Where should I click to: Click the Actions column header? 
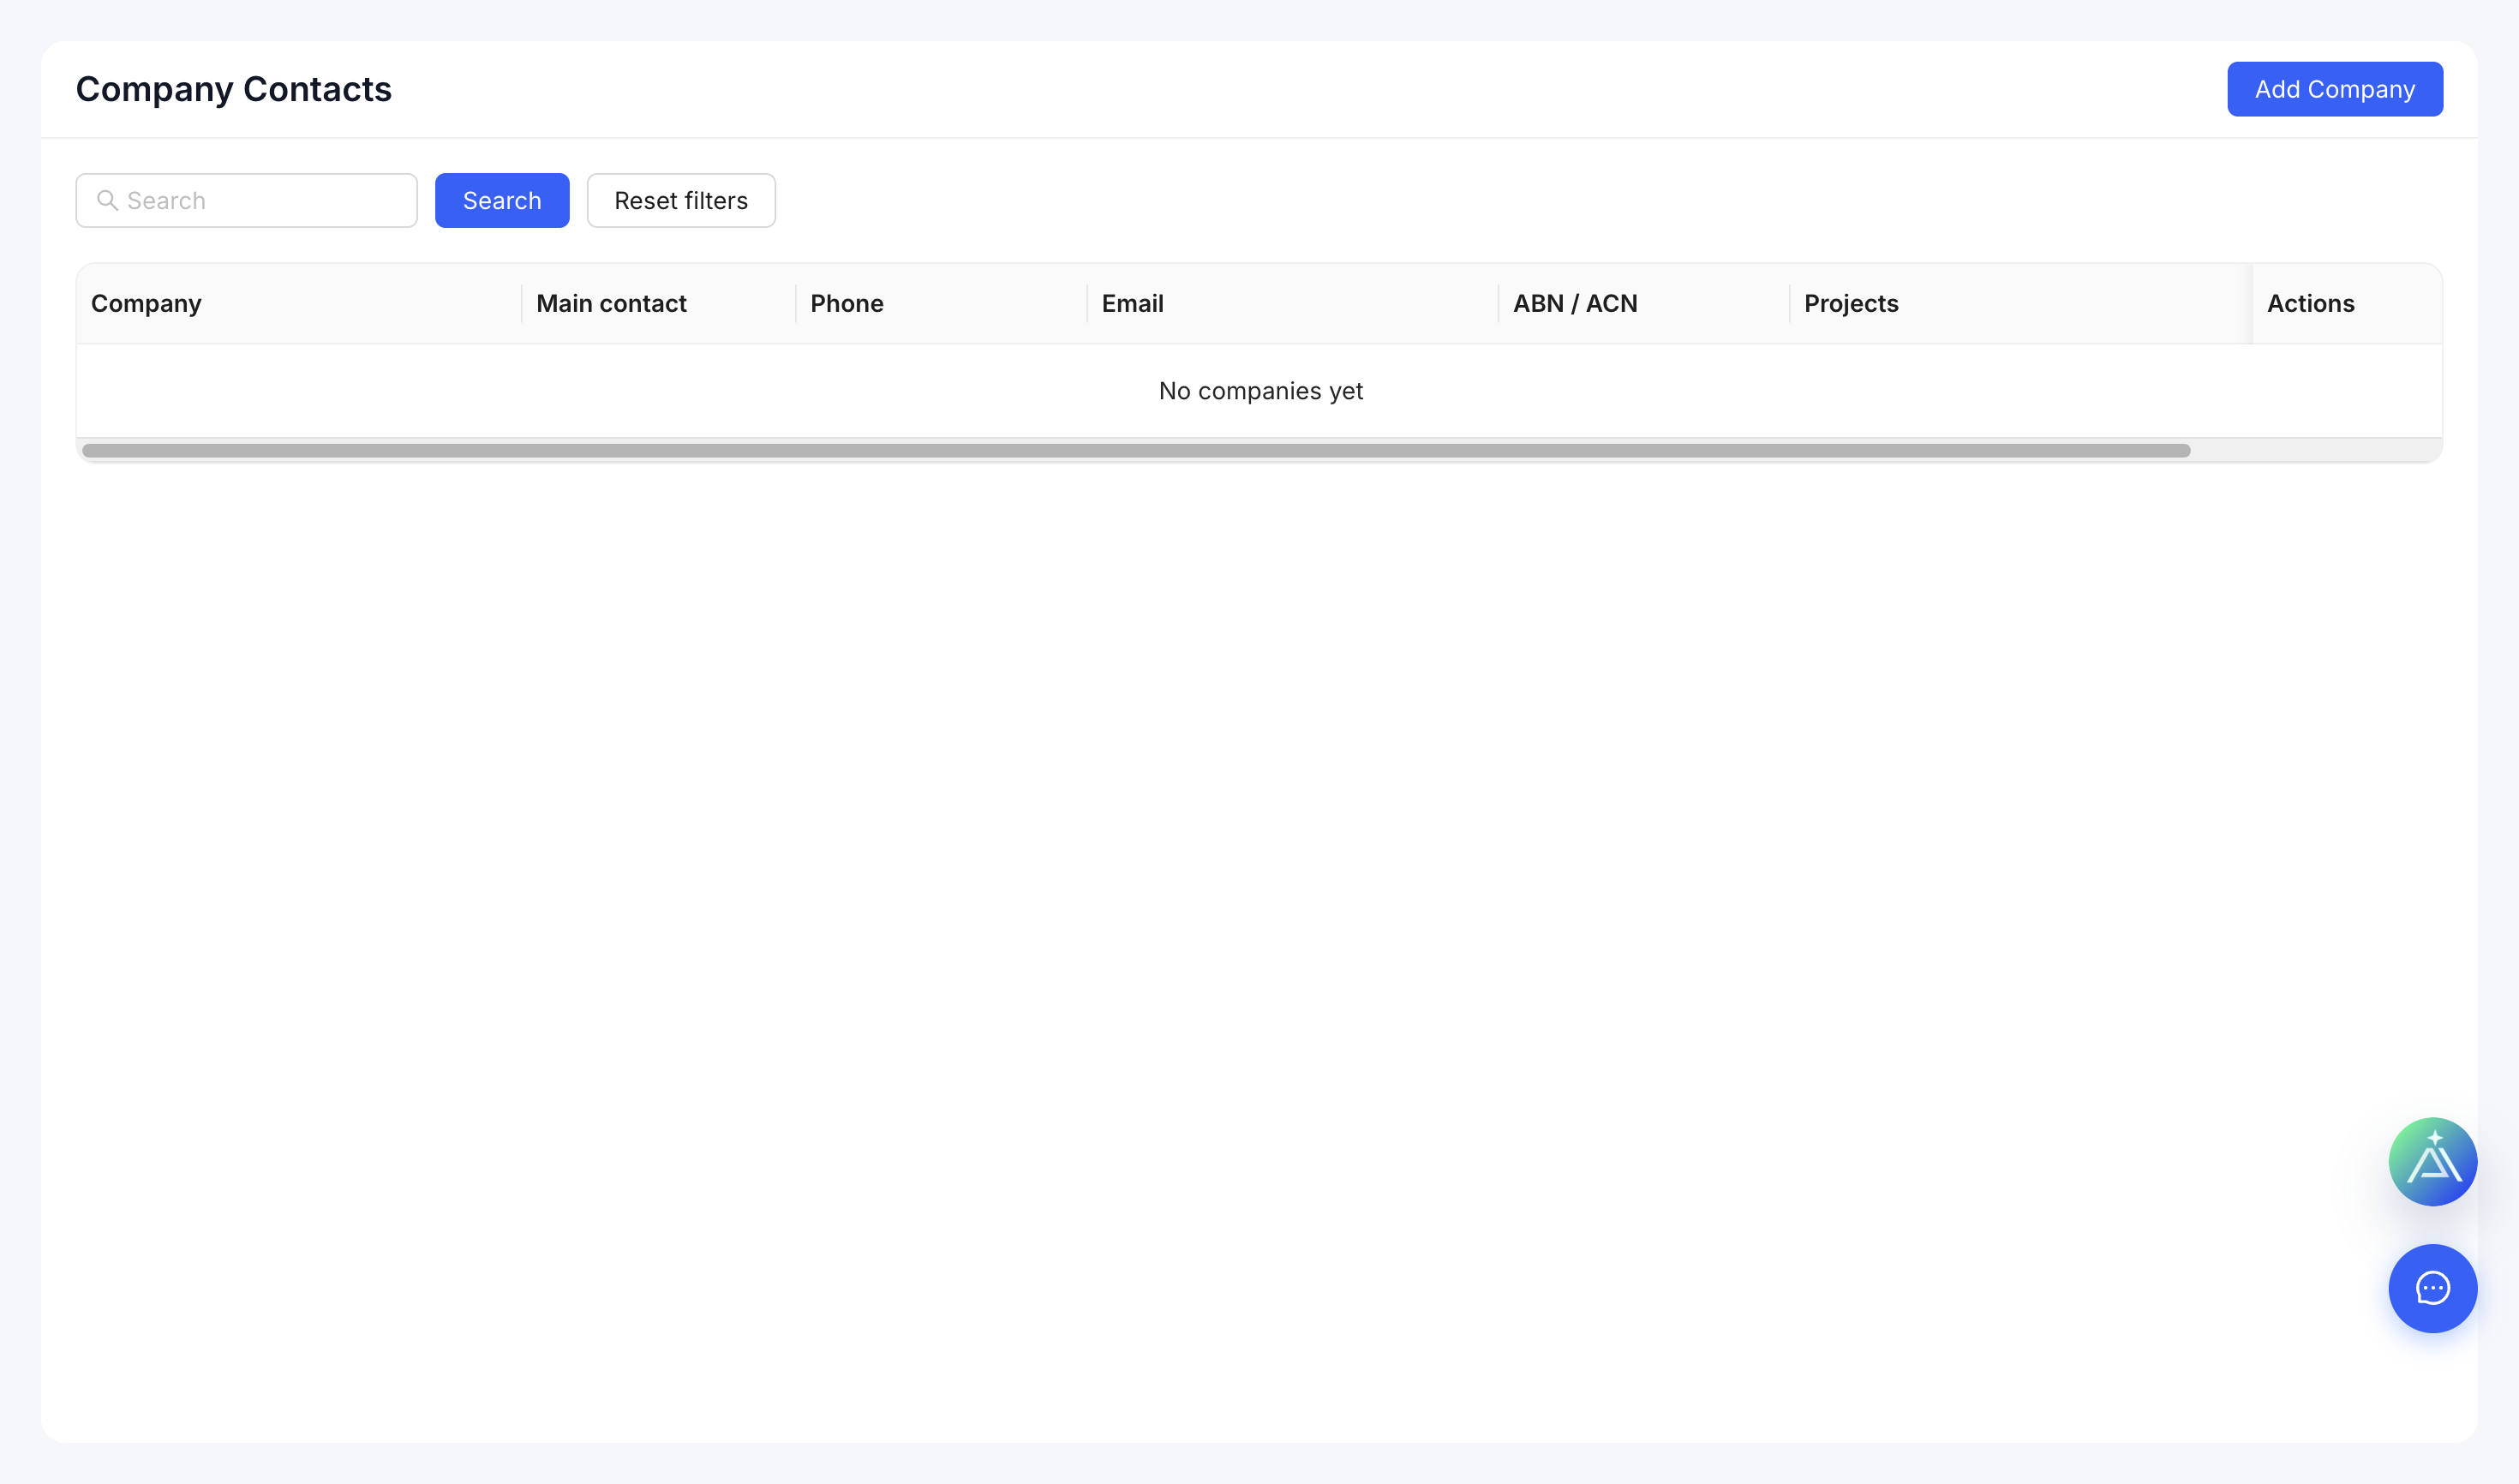tap(2347, 303)
